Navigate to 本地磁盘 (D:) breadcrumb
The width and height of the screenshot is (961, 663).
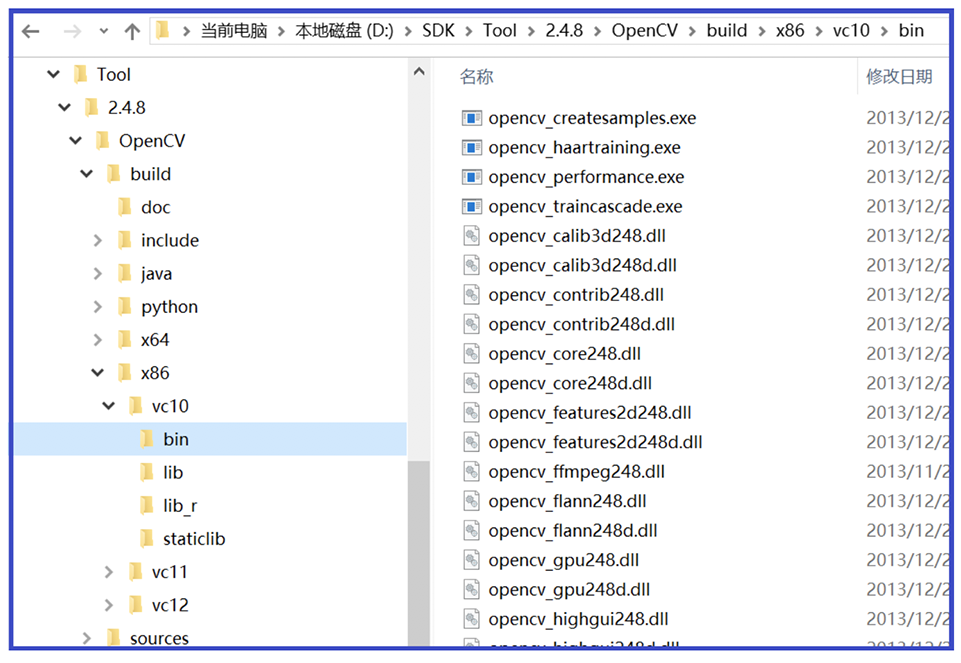pyautogui.click(x=344, y=31)
